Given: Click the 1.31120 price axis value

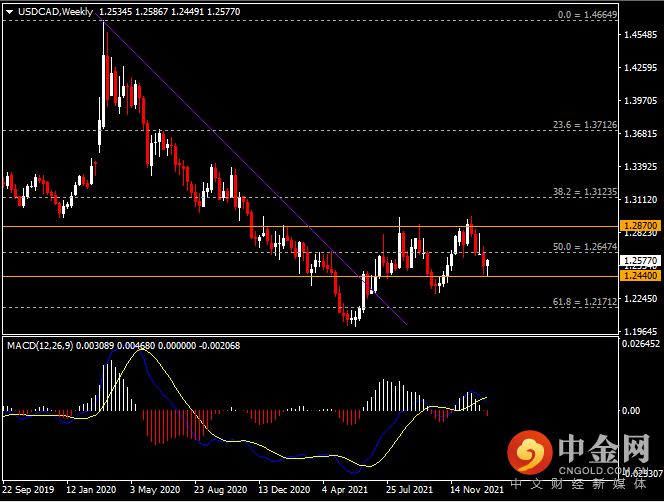Looking at the screenshot, I should coord(641,200).
